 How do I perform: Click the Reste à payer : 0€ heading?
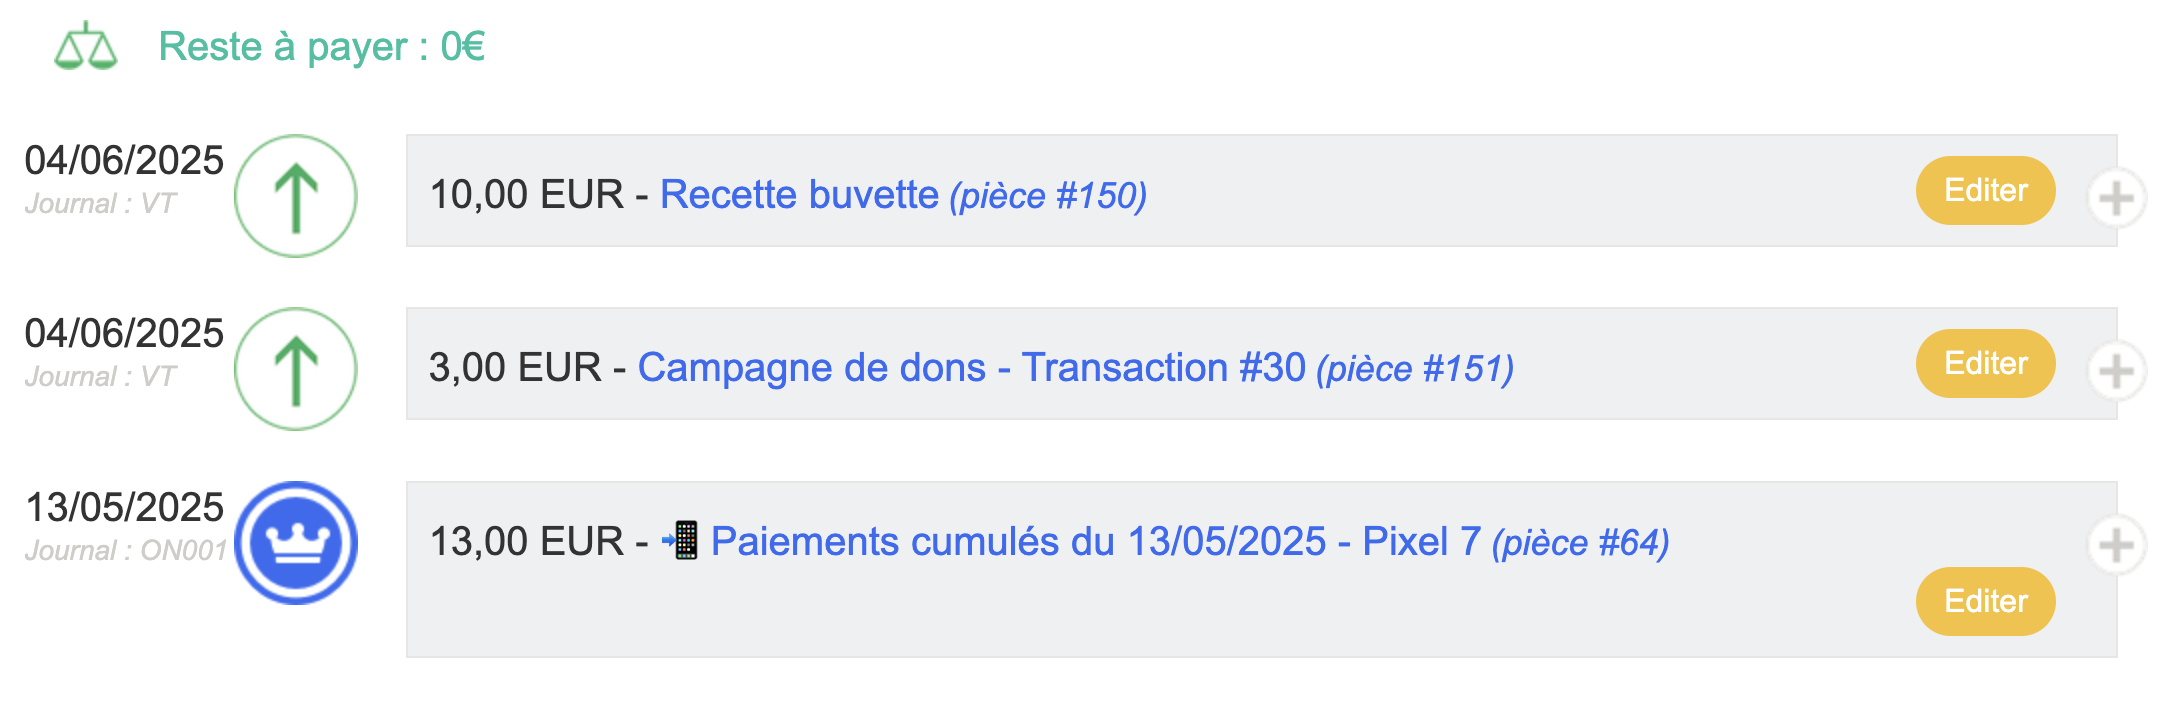tap(322, 46)
